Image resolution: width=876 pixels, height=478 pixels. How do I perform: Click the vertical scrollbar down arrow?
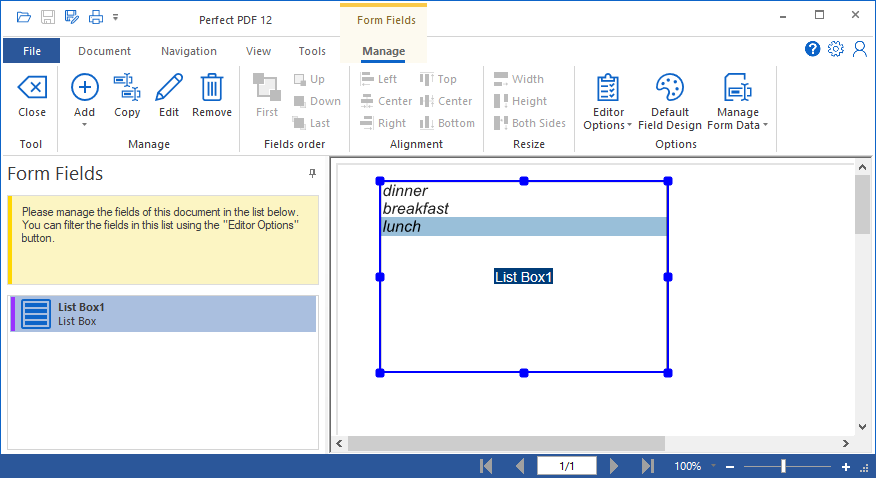[x=862, y=427]
